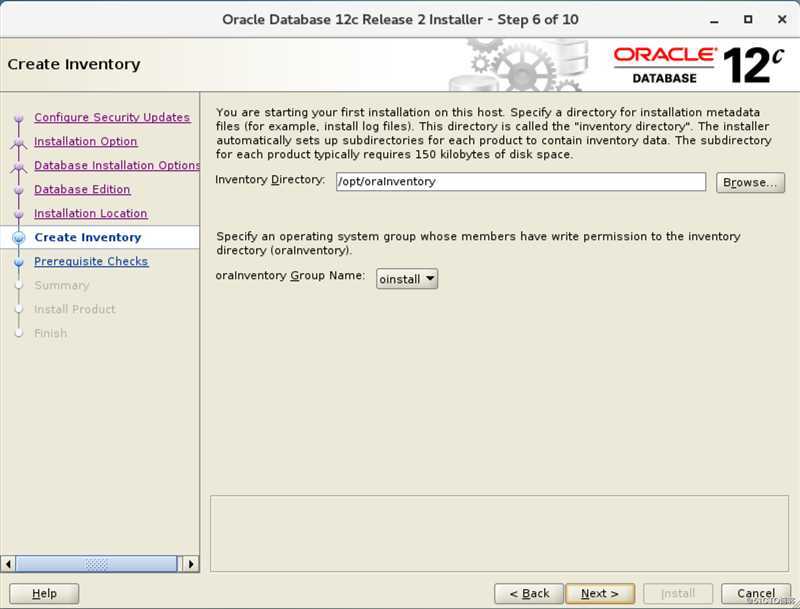Go to Prerequisite Checks step
The image size is (800, 609).
click(x=91, y=261)
